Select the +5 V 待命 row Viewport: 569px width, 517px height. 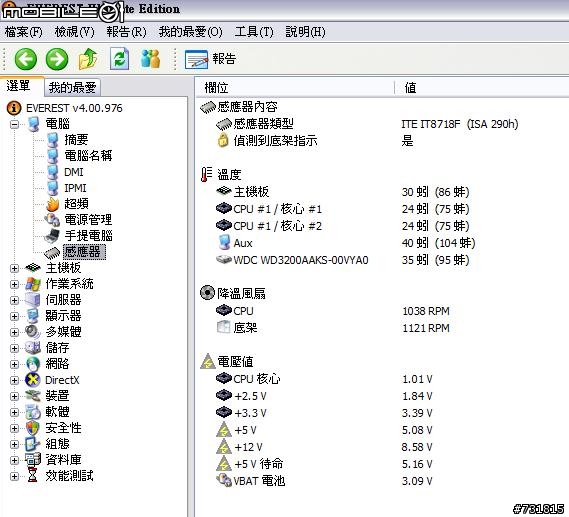coord(324,464)
